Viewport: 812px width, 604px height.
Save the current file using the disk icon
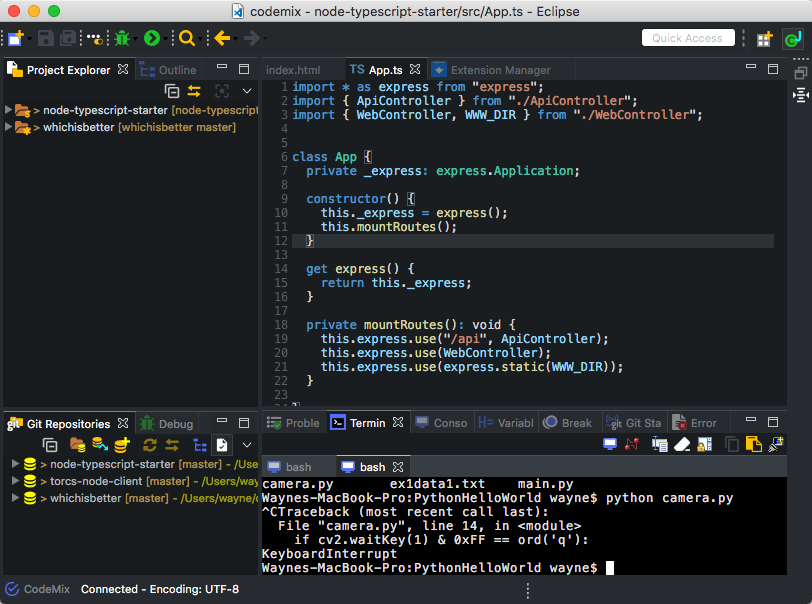(x=44, y=38)
